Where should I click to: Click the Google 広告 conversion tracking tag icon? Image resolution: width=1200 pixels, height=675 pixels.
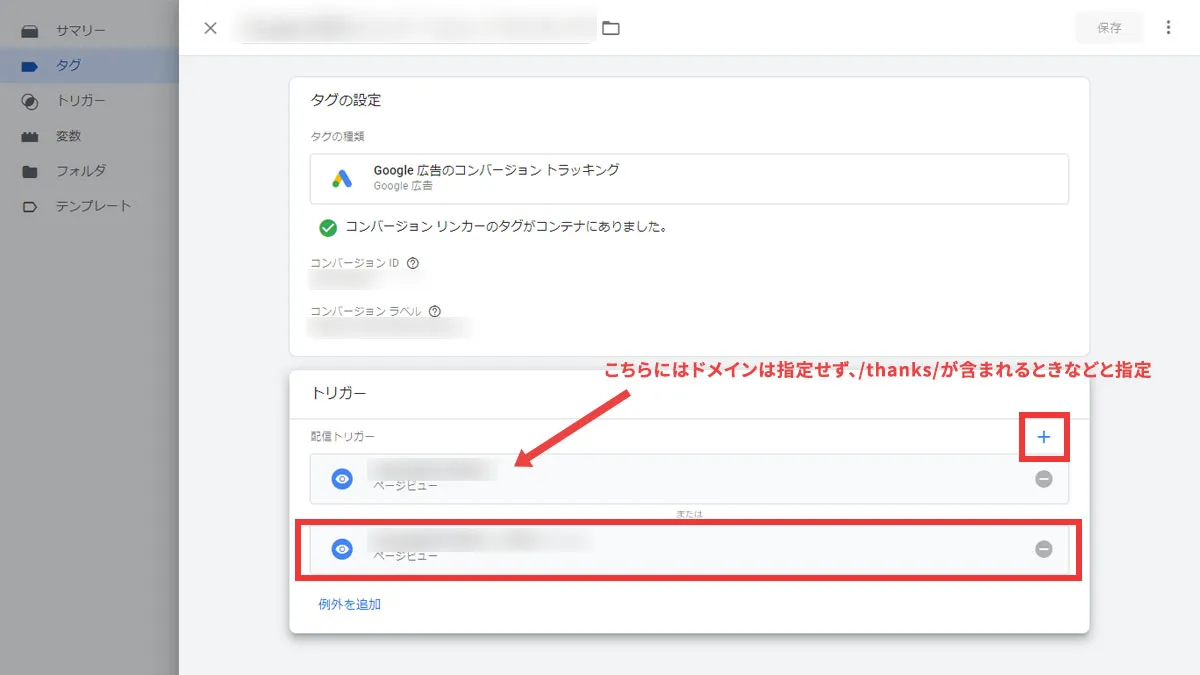click(340, 179)
